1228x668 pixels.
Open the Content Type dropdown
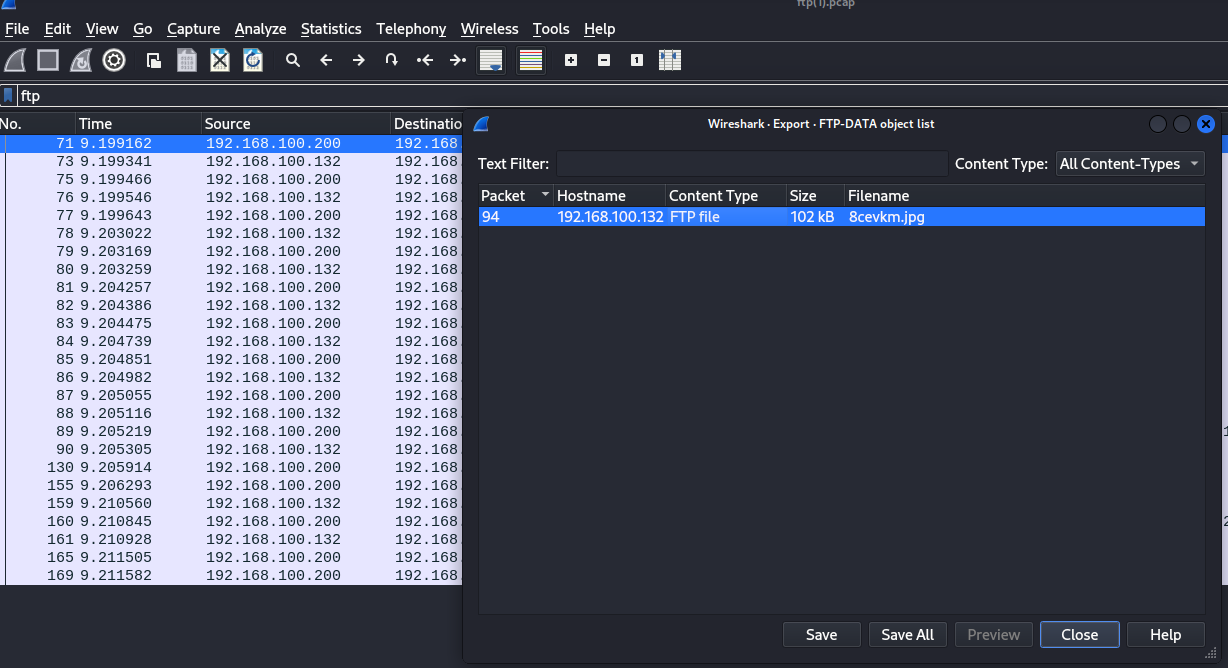pyautogui.click(x=1131, y=164)
